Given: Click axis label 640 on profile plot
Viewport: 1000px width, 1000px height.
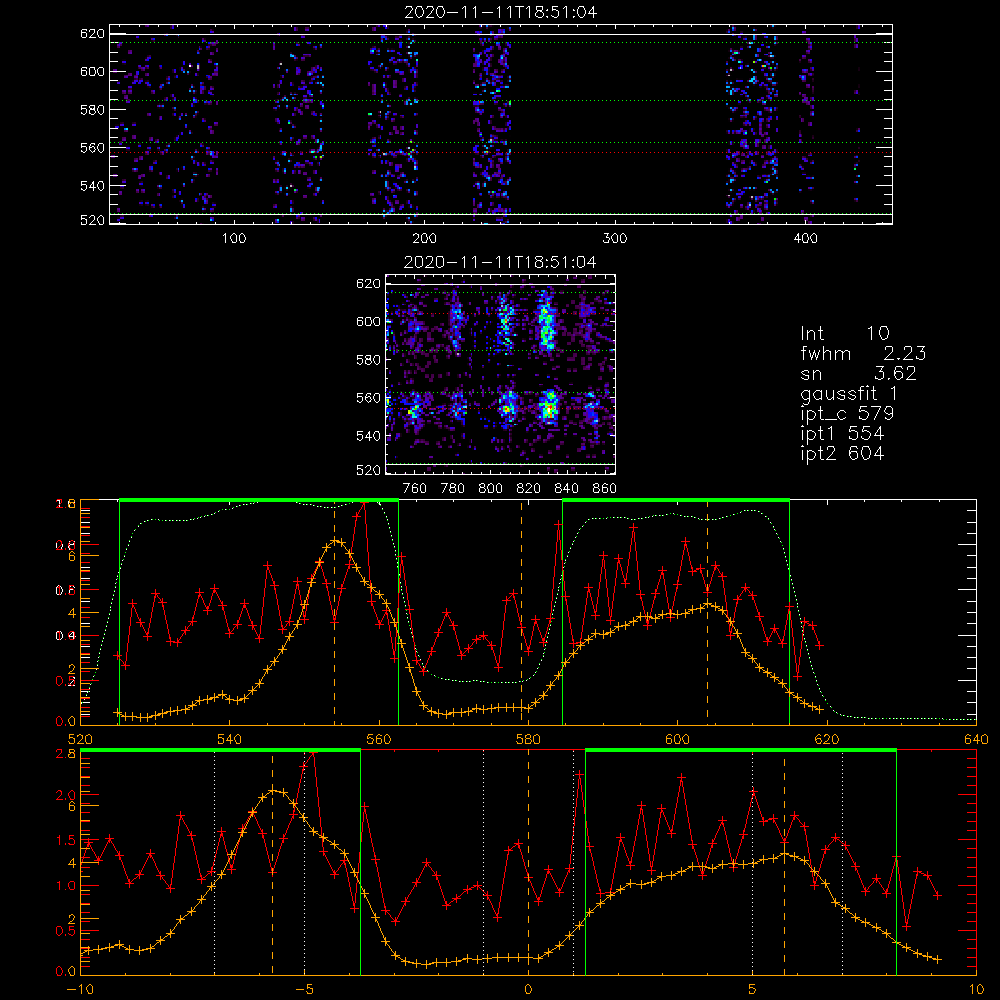Looking at the screenshot, I should 976,739.
